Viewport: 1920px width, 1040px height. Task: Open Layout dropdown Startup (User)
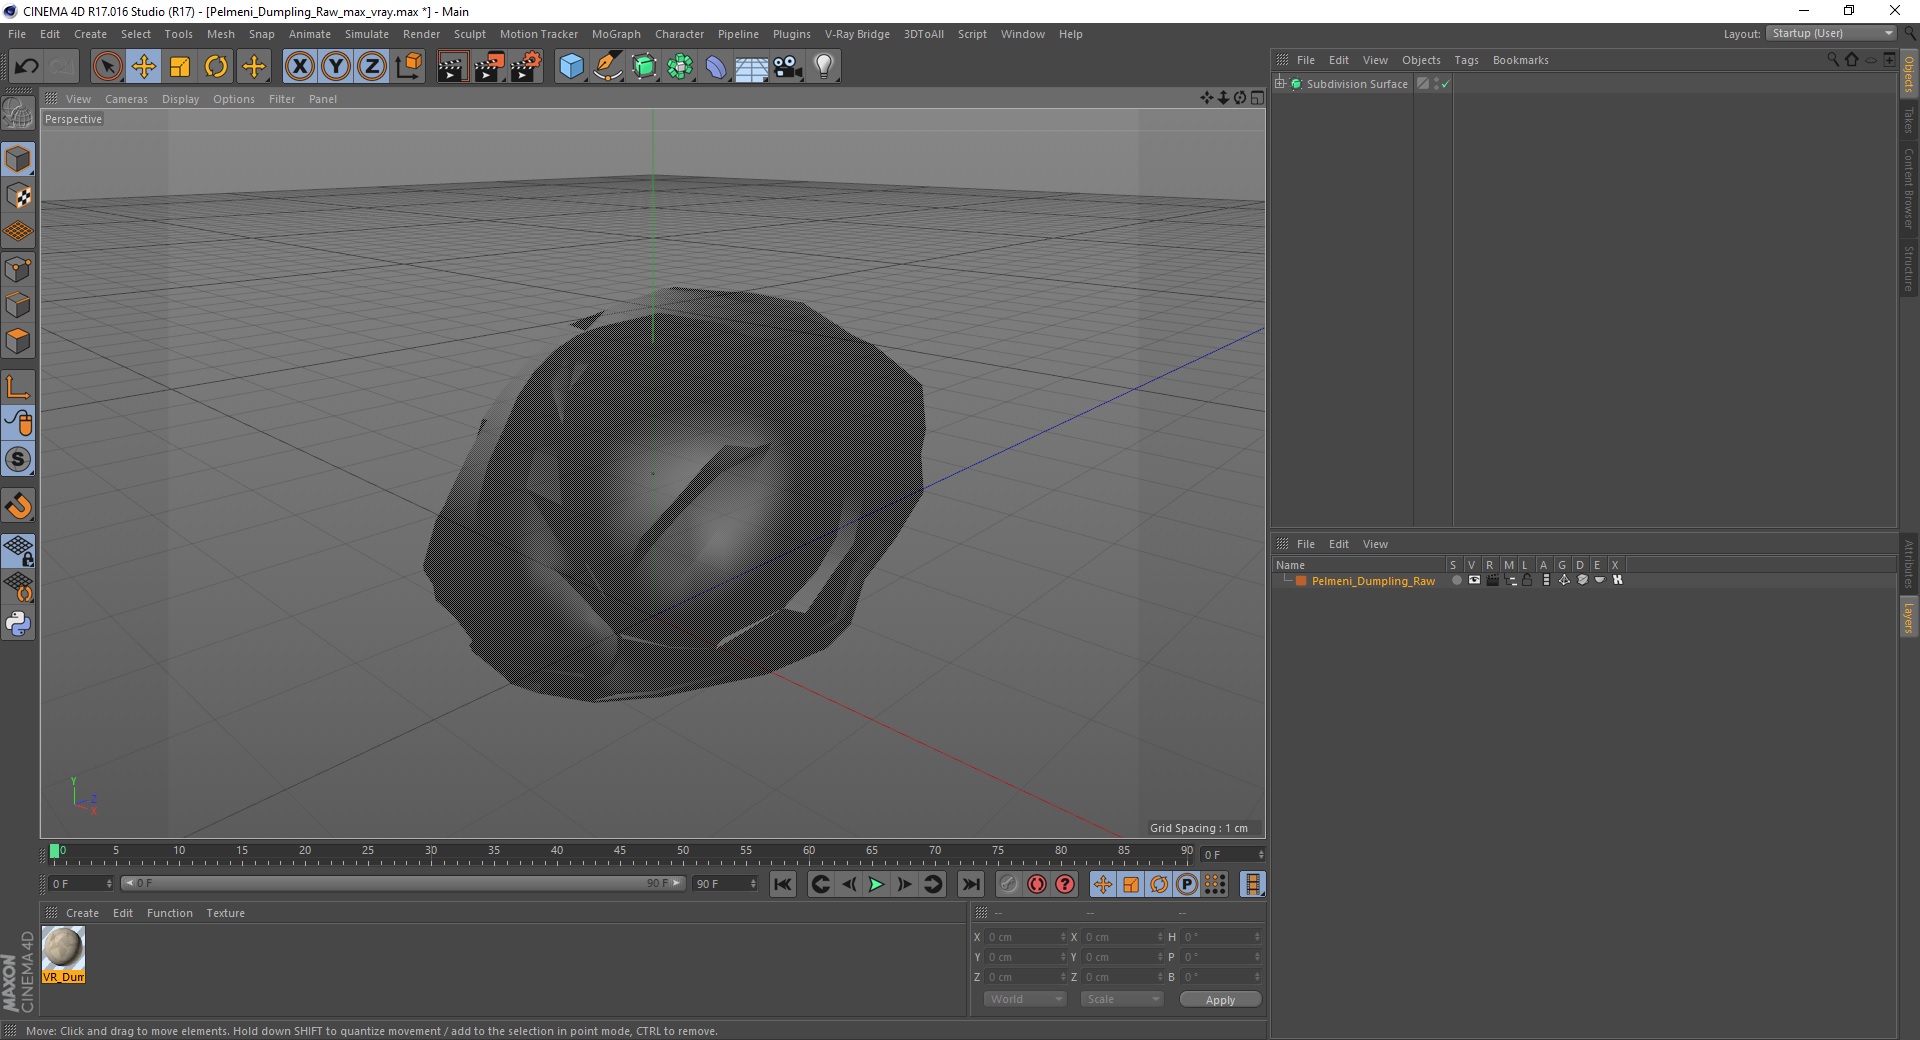click(x=1831, y=33)
